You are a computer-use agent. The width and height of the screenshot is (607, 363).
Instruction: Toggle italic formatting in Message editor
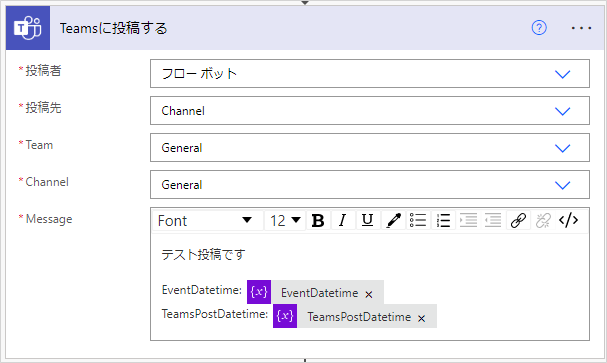click(x=342, y=221)
